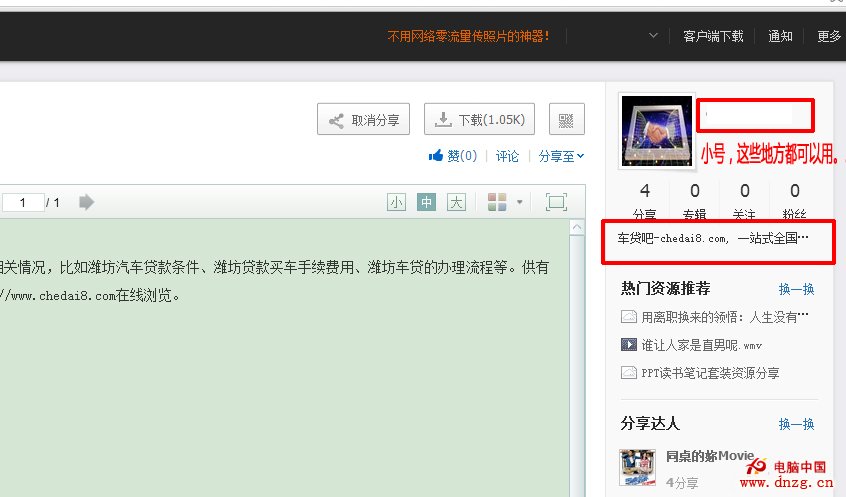Click 同桌的妳Movie avatar thumbnail
Image resolution: width=846 pixels, height=497 pixels.
637,468
